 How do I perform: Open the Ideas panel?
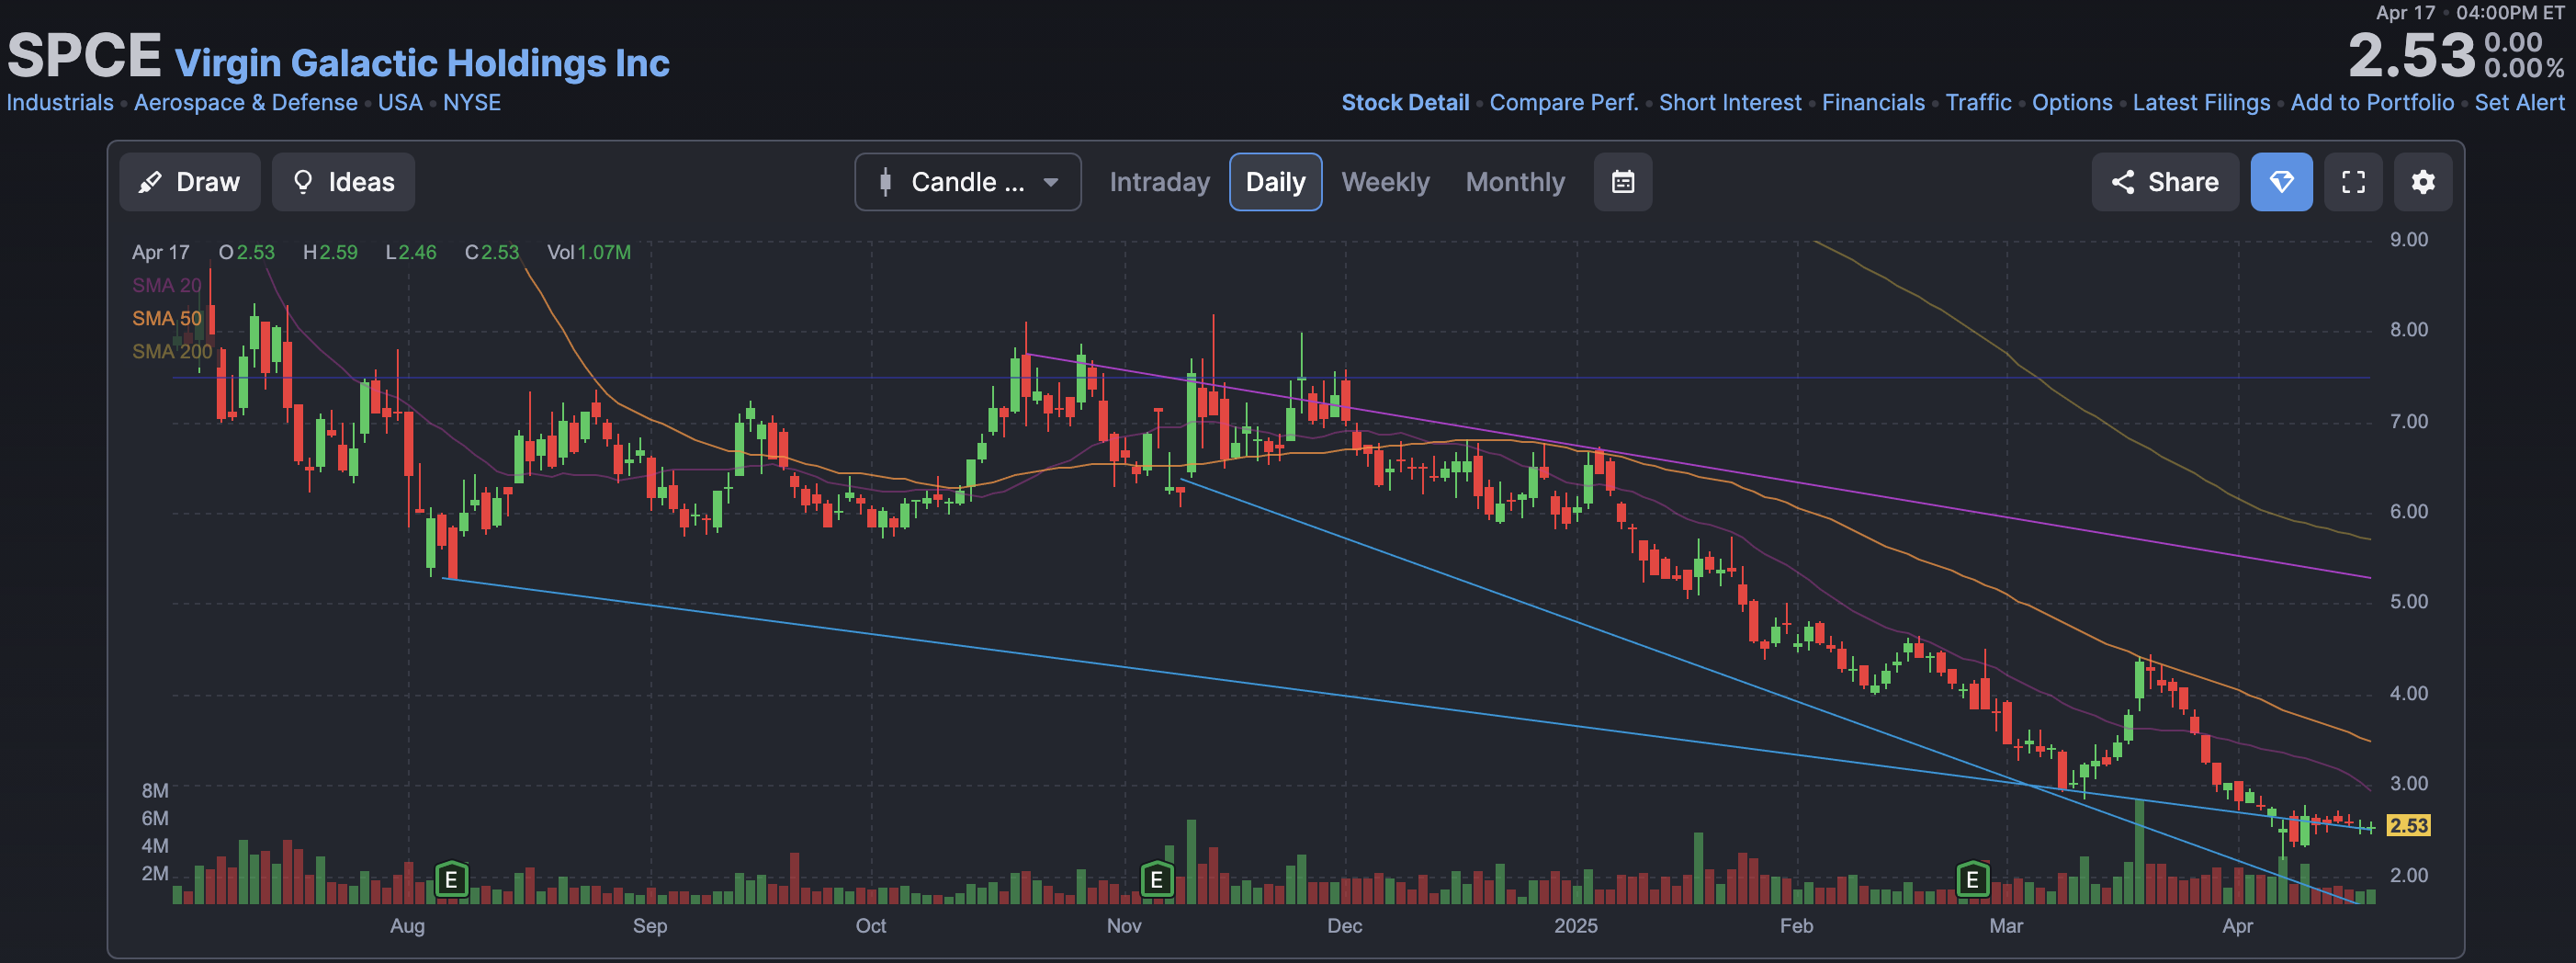click(x=343, y=182)
